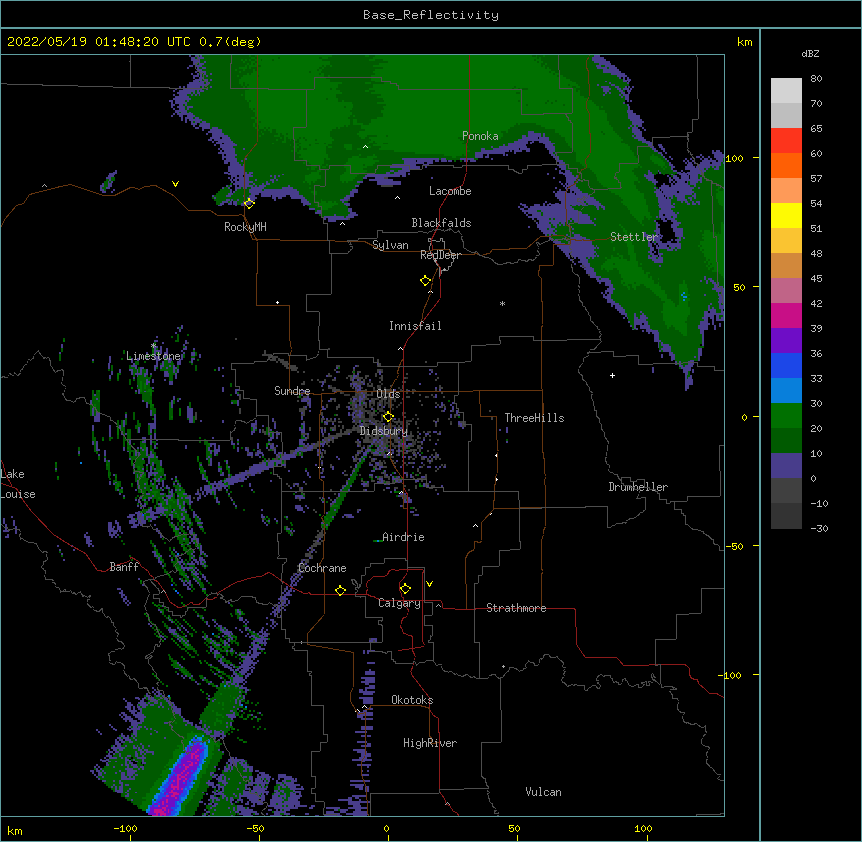Click the Drumheller town label

tap(638, 486)
